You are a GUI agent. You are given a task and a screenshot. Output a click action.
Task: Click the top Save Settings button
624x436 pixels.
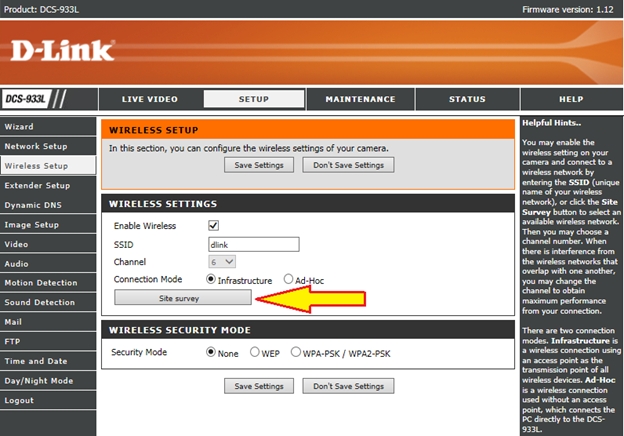pos(258,165)
